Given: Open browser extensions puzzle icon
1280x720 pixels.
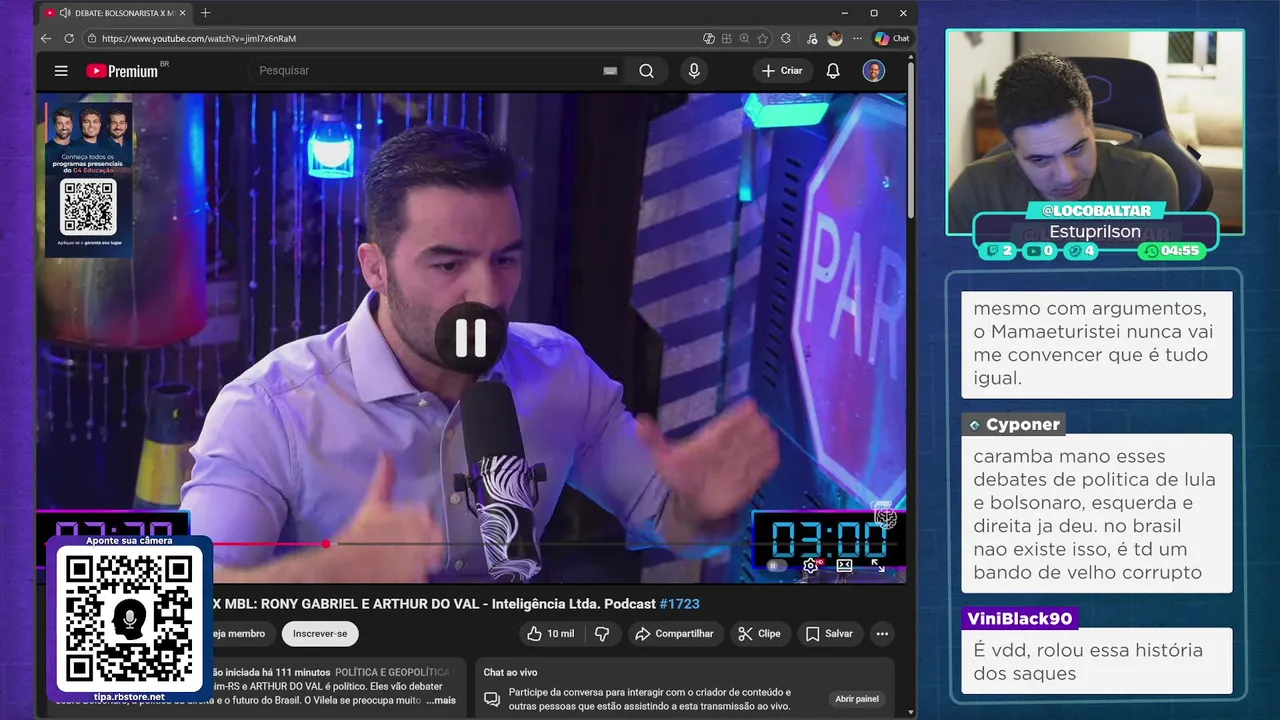Looking at the screenshot, I should 786,38.
